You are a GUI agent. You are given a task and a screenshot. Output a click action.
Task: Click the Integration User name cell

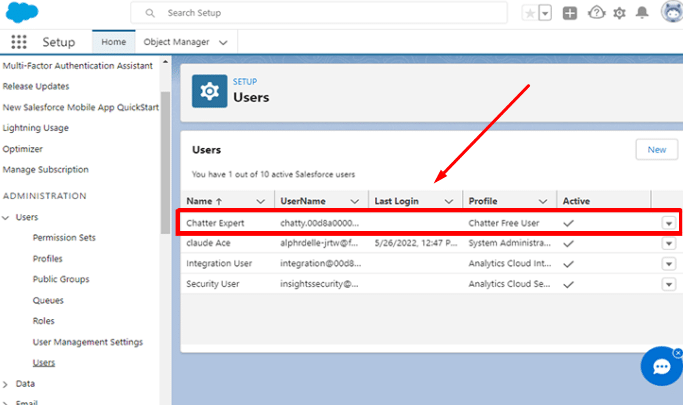pos(219,263)
